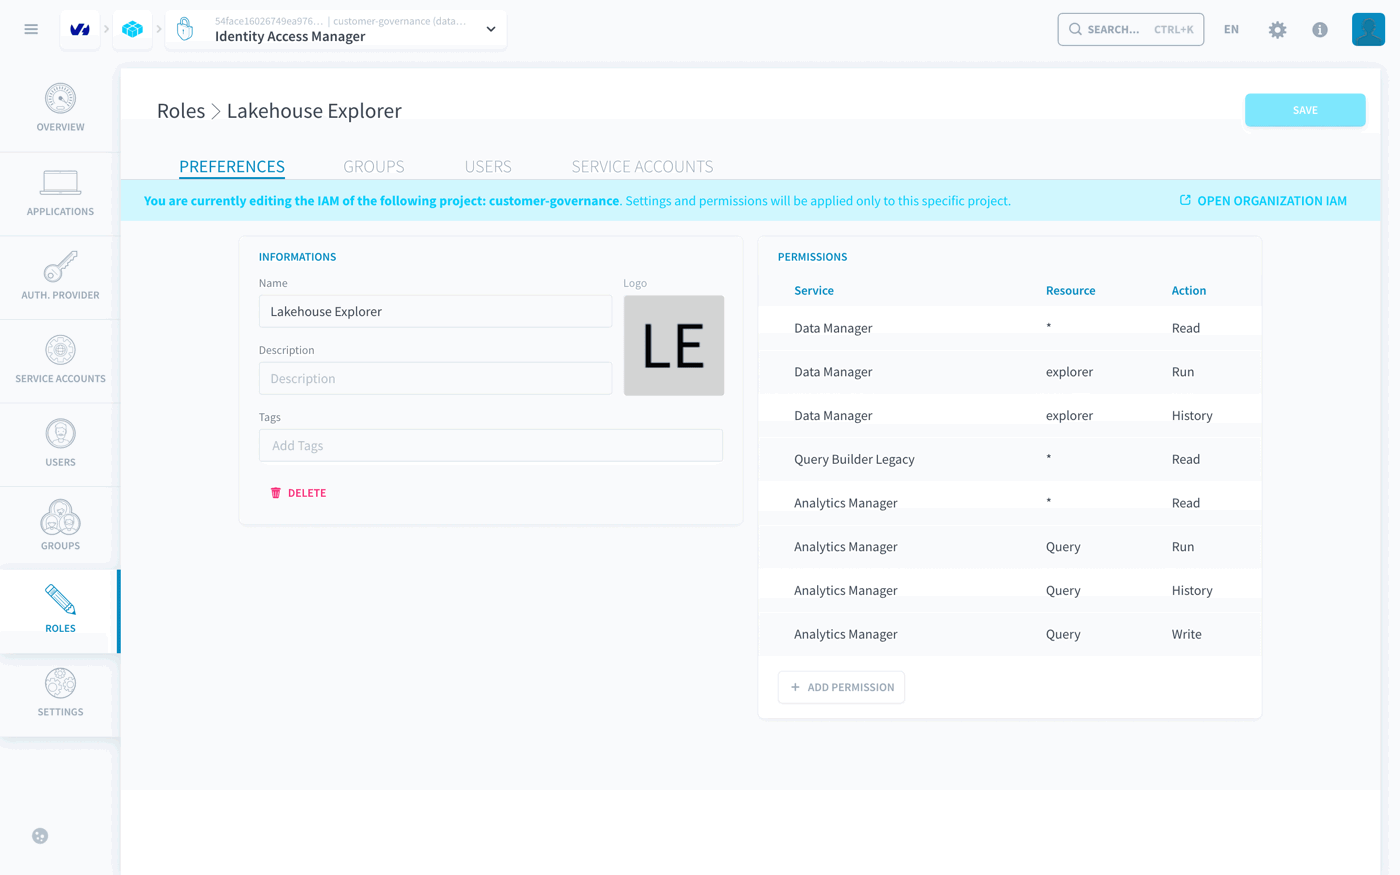Open the hamburger menu

click(31, 29)
